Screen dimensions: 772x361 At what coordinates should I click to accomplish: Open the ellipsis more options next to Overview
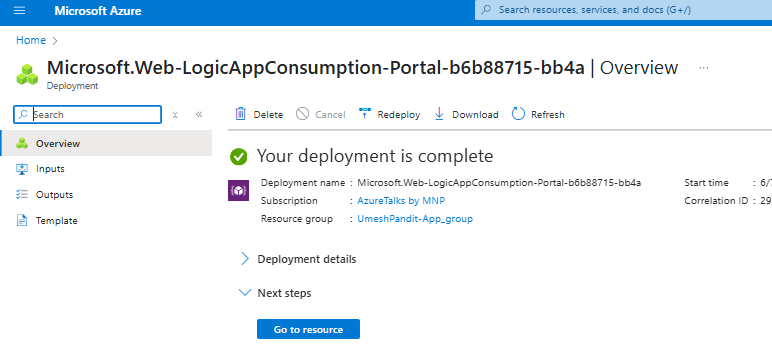[x=704, y=67]
